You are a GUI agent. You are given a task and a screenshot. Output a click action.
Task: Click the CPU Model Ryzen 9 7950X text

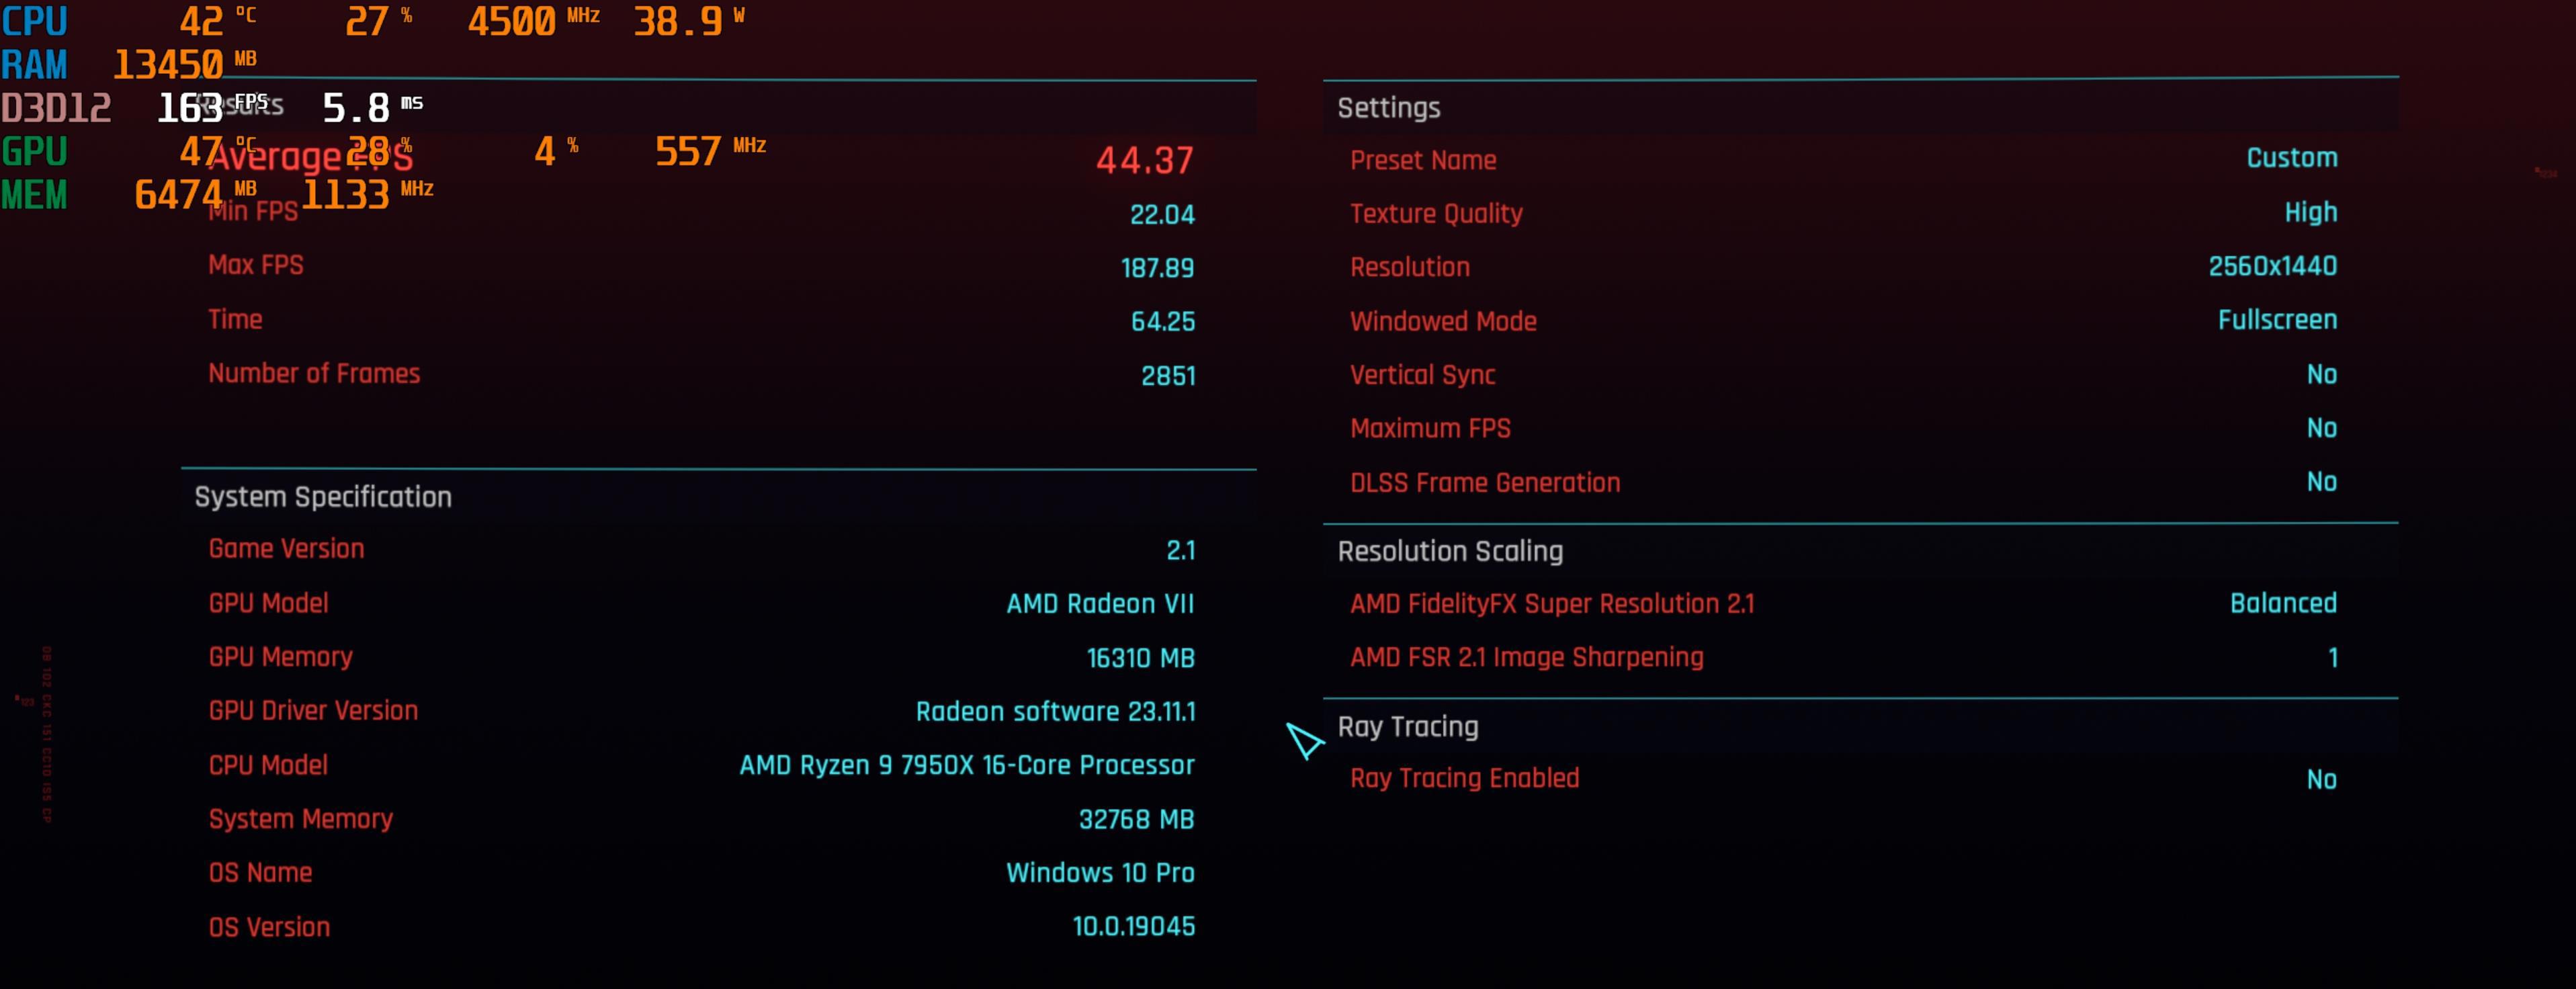coord(966,765)
